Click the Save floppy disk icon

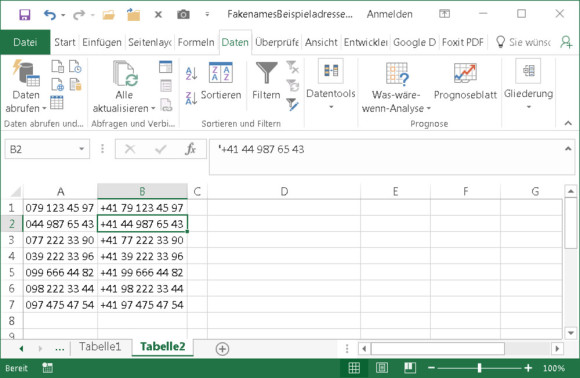(24, 14)
